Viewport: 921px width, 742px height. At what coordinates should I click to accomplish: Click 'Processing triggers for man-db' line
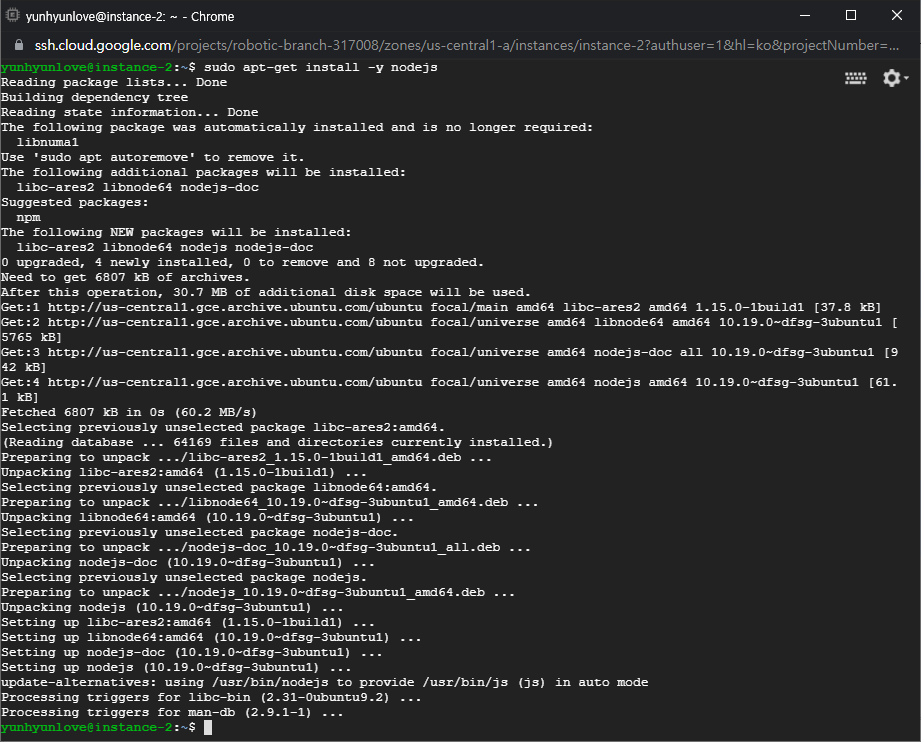click(x=172, y=713)
